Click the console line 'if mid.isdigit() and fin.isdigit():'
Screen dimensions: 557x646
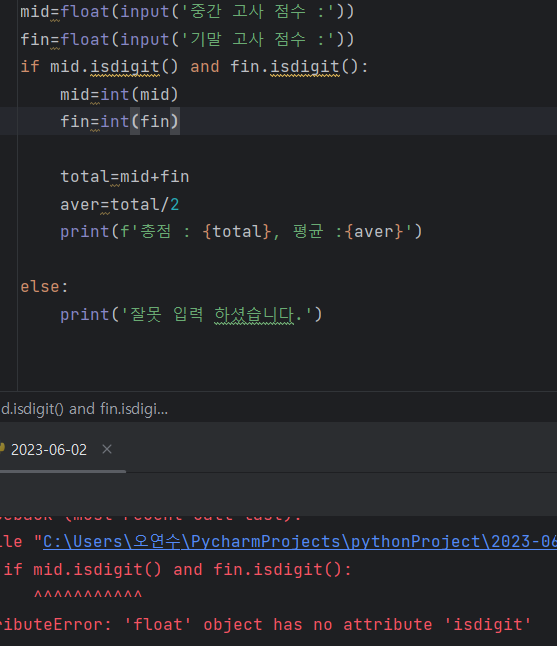tap(178, 569)
